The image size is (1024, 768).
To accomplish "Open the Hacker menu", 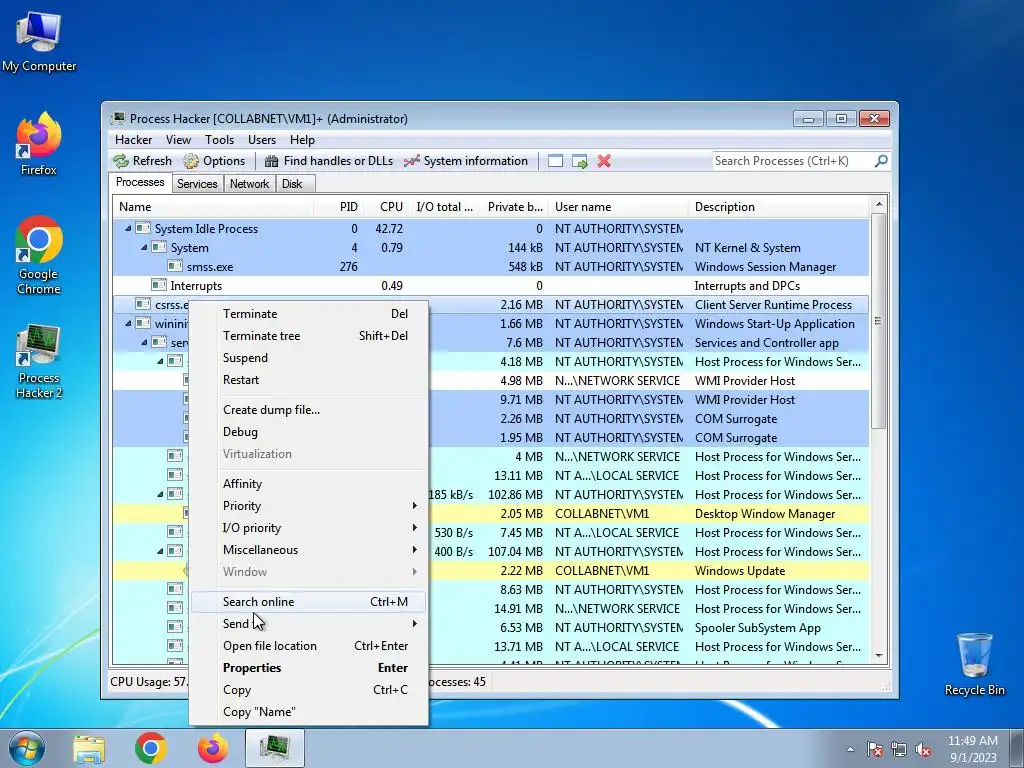I will 133,140.
